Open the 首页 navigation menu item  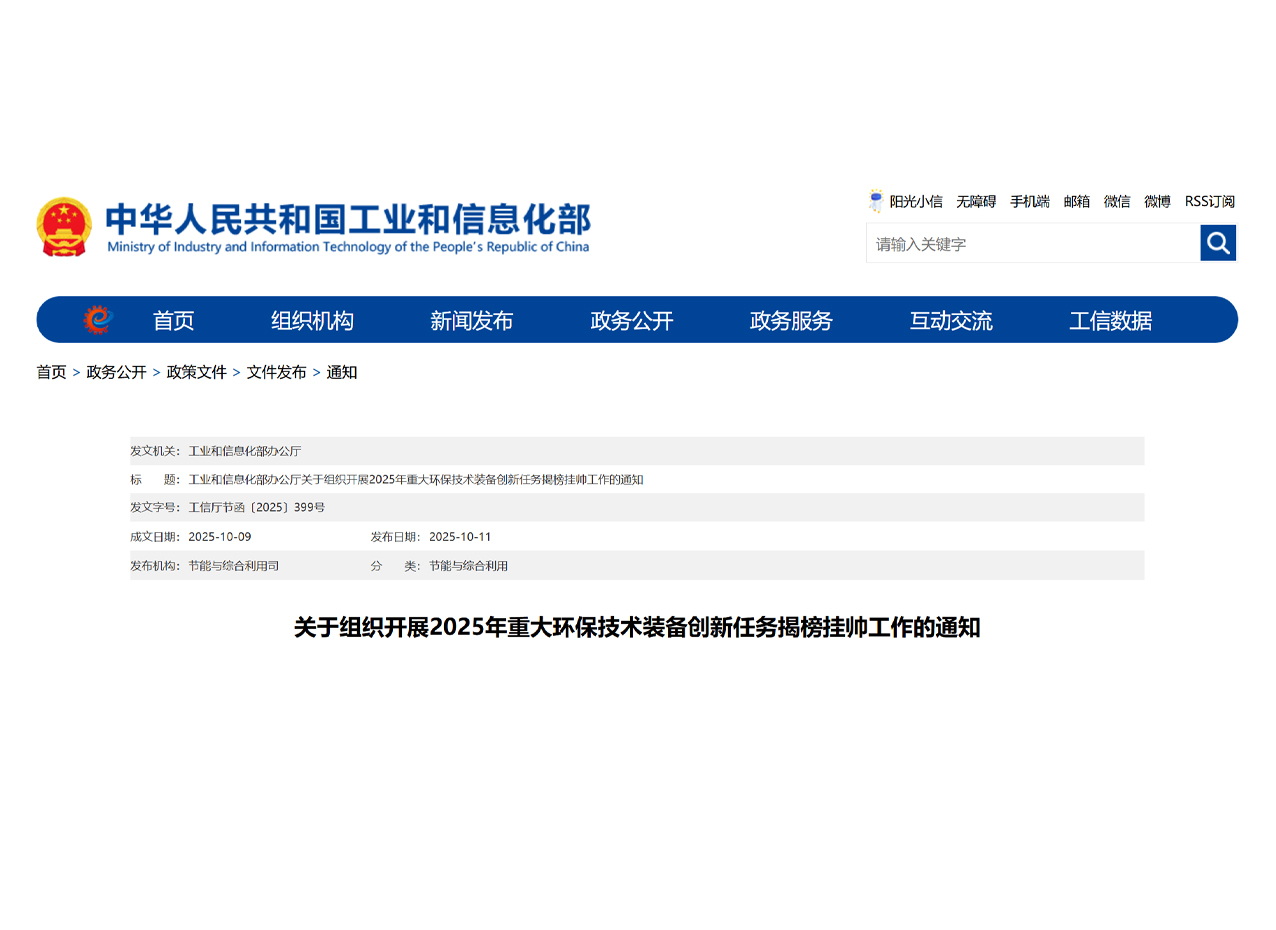pyautogui.click(x=173, y=320)
